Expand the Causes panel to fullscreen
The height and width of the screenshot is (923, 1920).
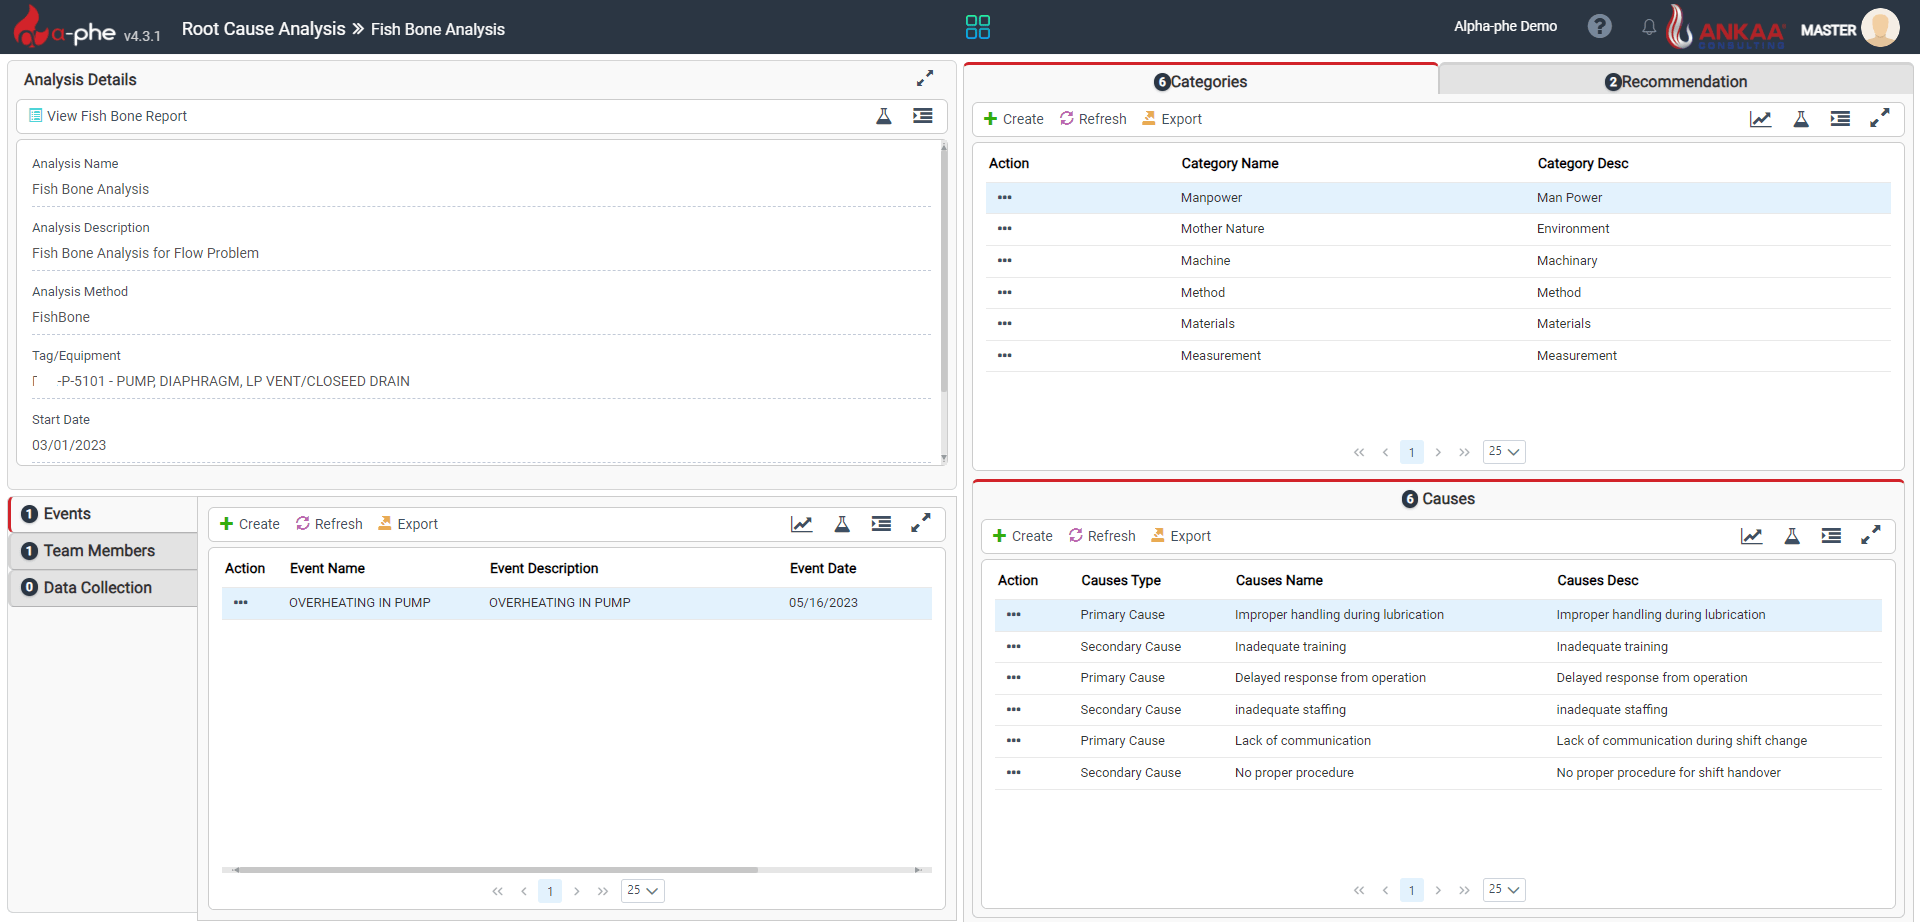point(1870,536)
